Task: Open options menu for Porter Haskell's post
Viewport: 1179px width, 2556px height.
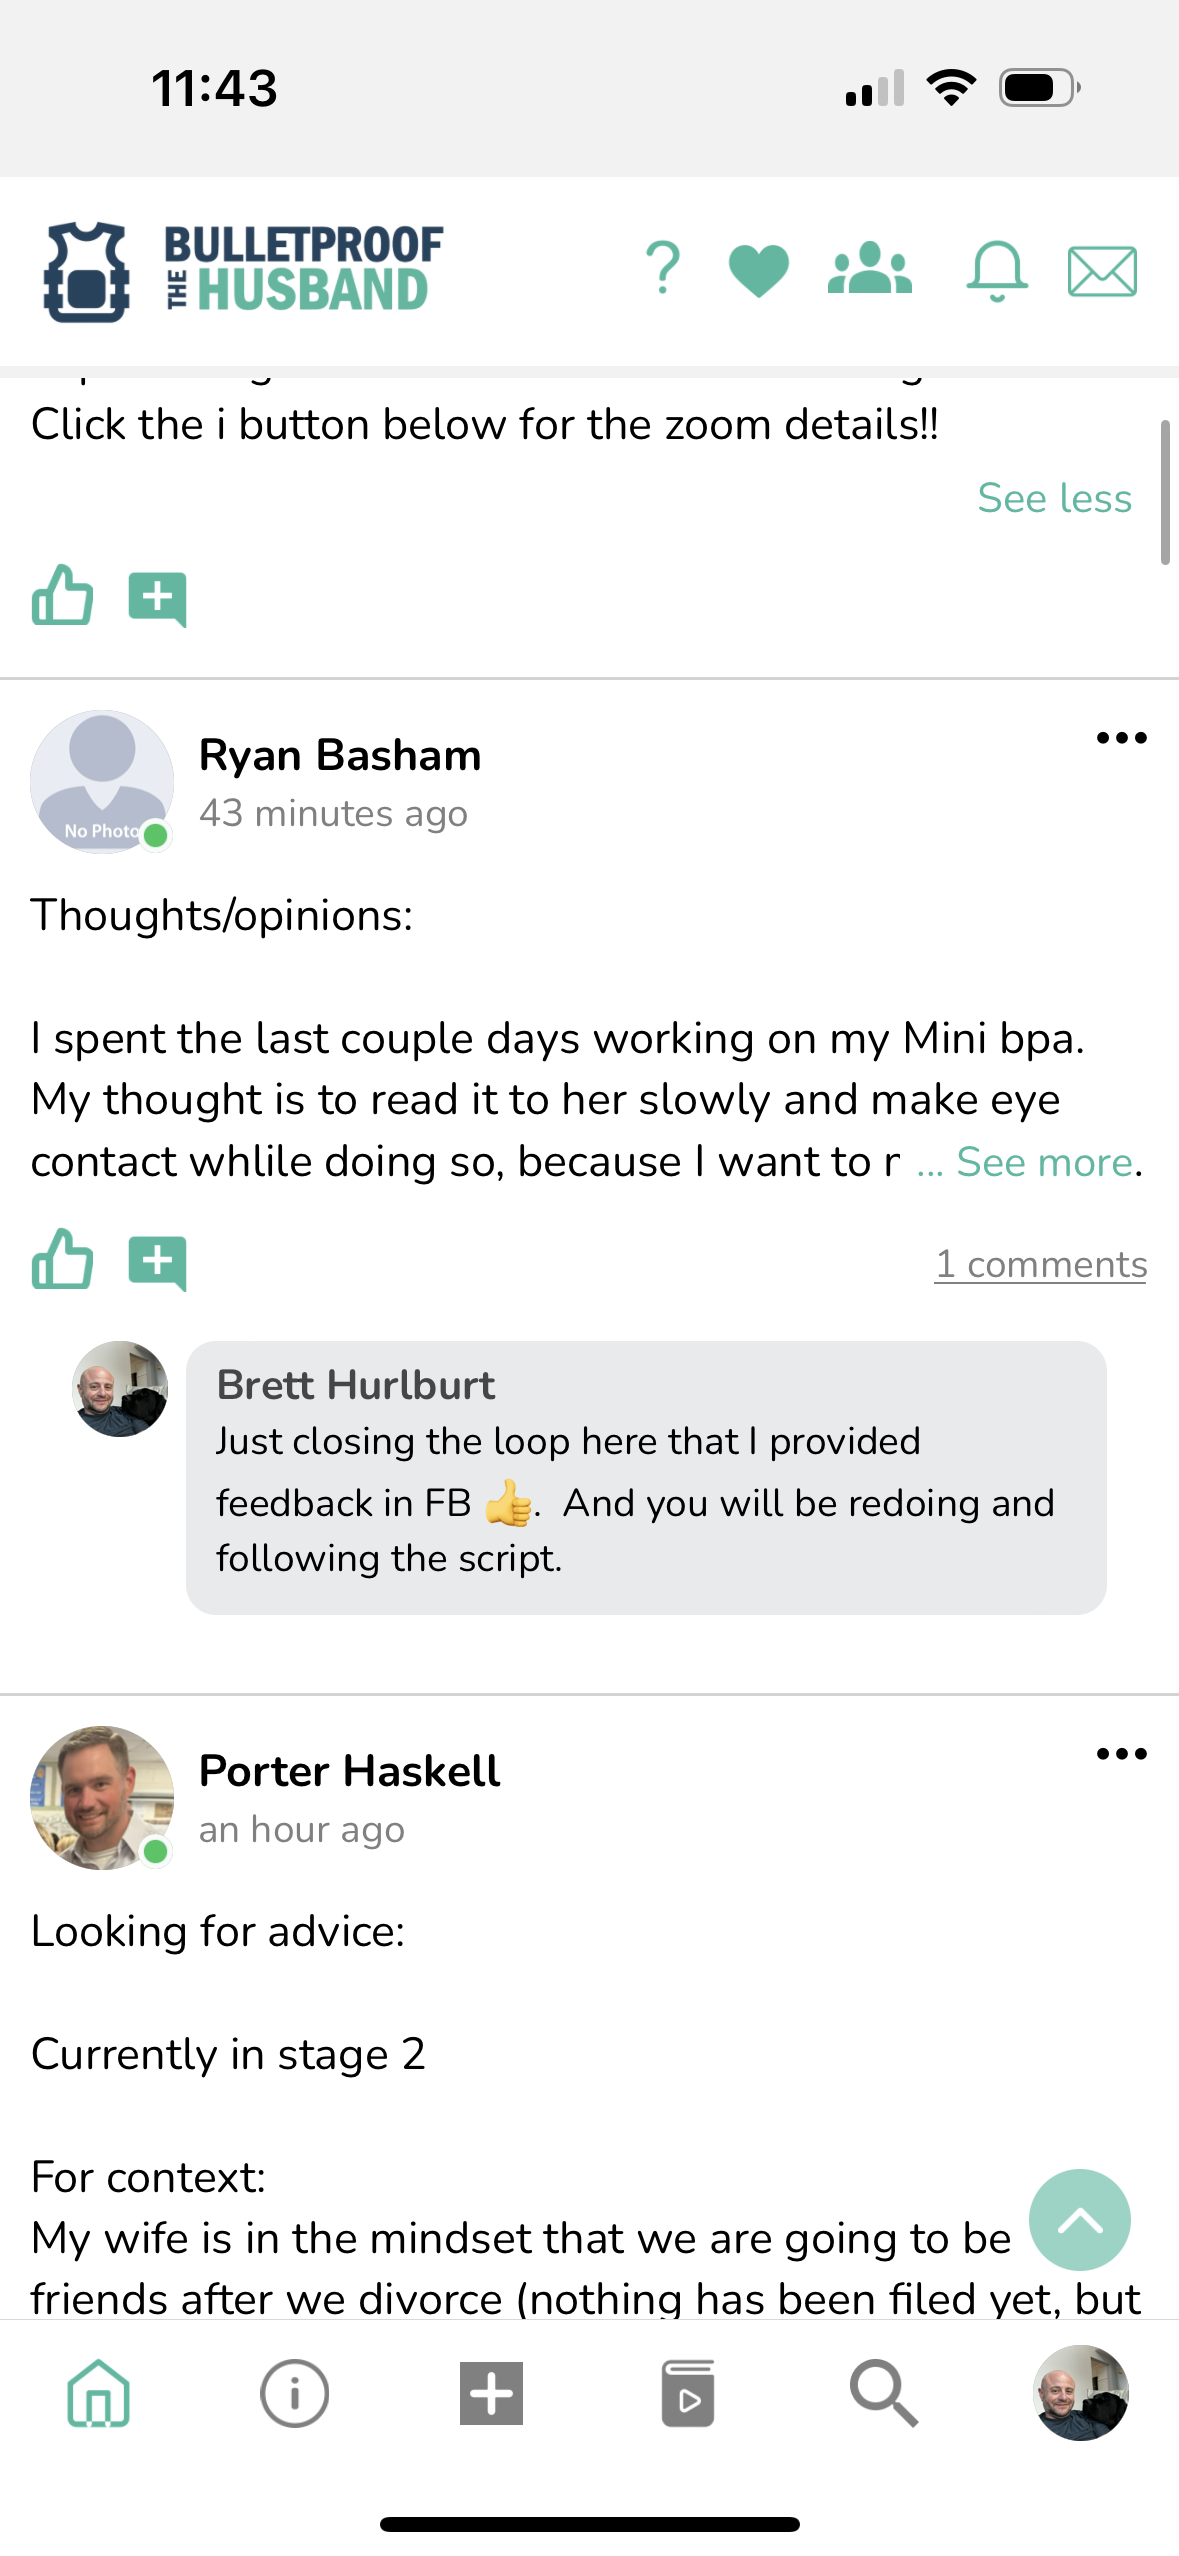Action: (x=1121, y=1754)
